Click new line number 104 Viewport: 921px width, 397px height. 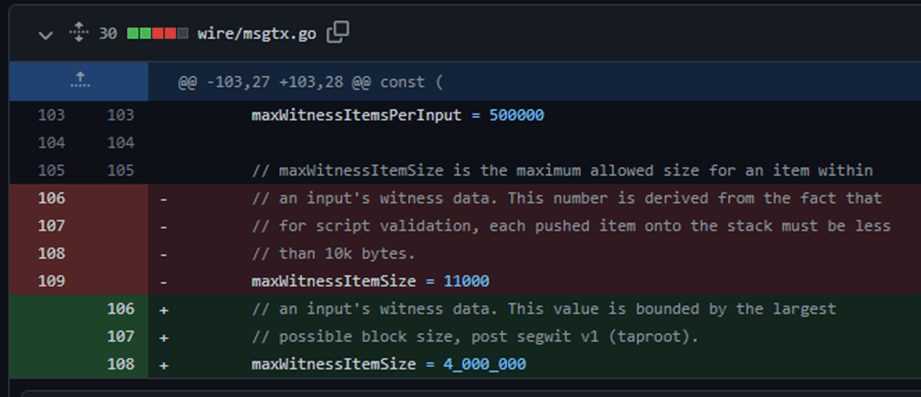point(120,143)
